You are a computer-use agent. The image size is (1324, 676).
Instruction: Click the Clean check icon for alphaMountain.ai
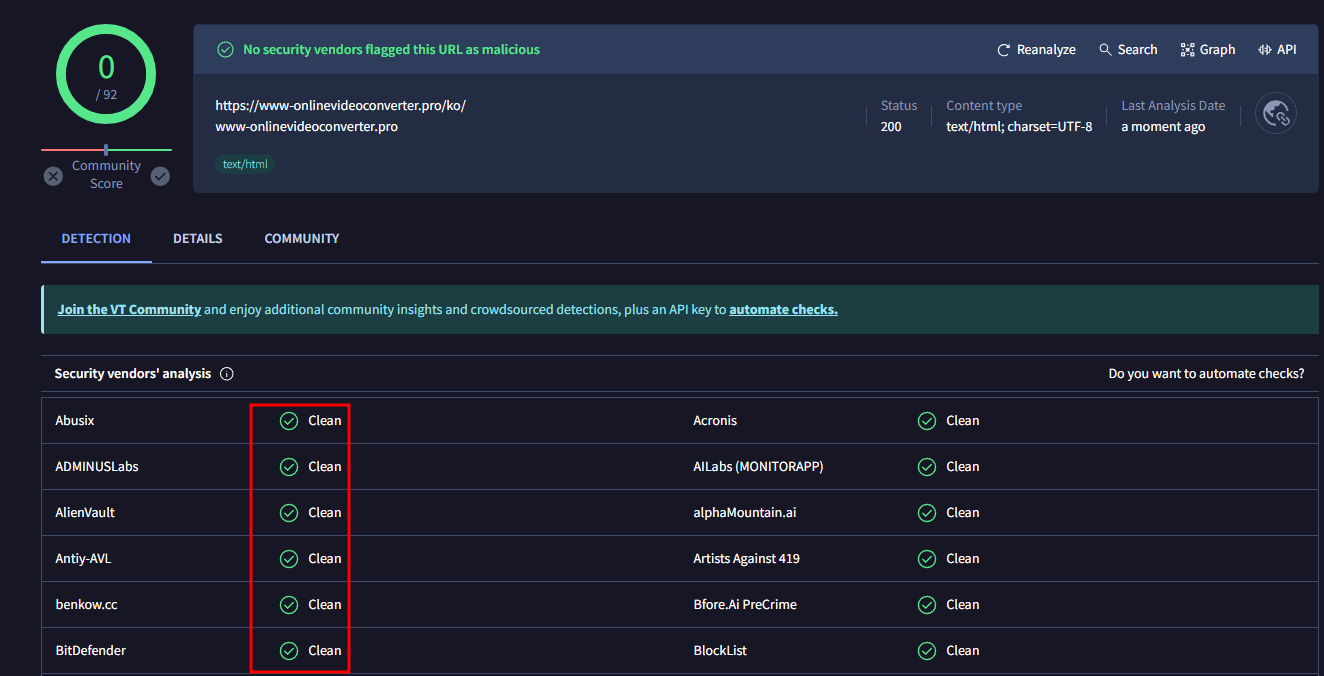point(927,513)
